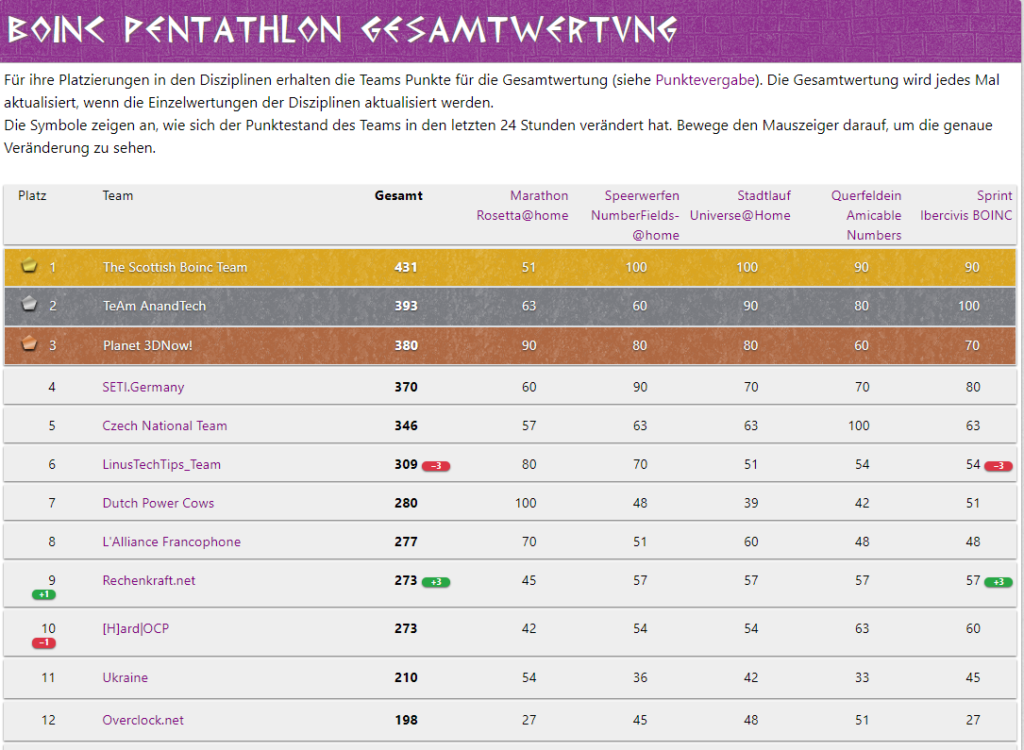
Task: Click the total score 346
Action: click(406, 425)
